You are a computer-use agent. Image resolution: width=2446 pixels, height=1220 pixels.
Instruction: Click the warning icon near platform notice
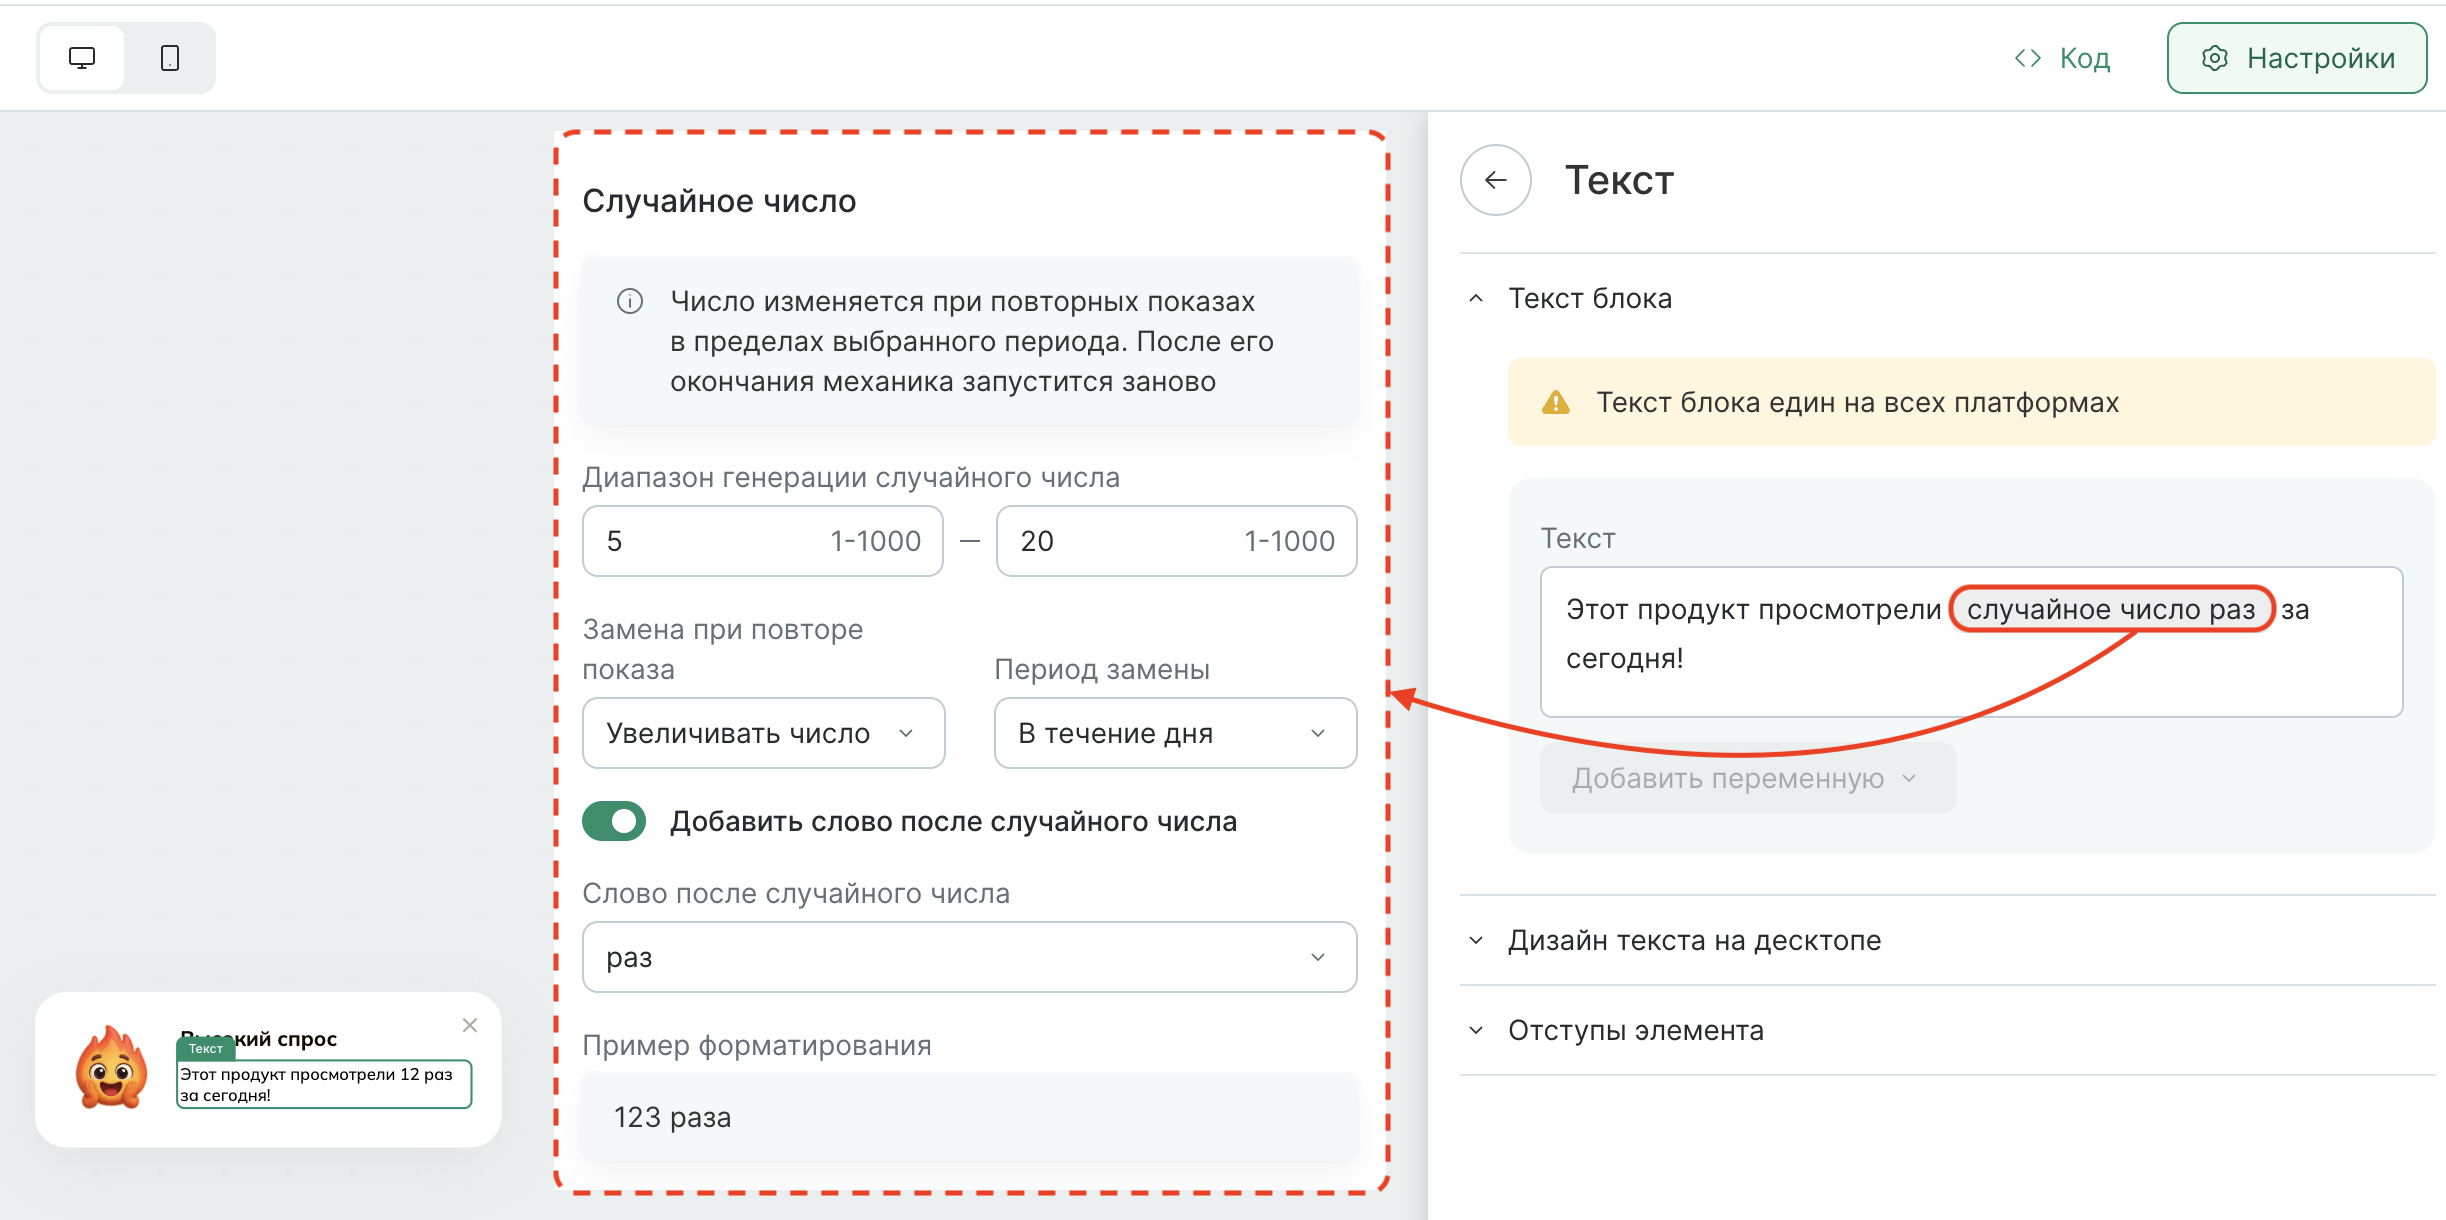coord(1556,402)
